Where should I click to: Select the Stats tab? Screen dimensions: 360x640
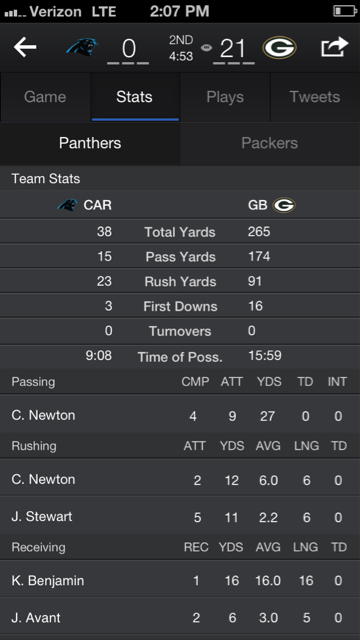[135, 97]
